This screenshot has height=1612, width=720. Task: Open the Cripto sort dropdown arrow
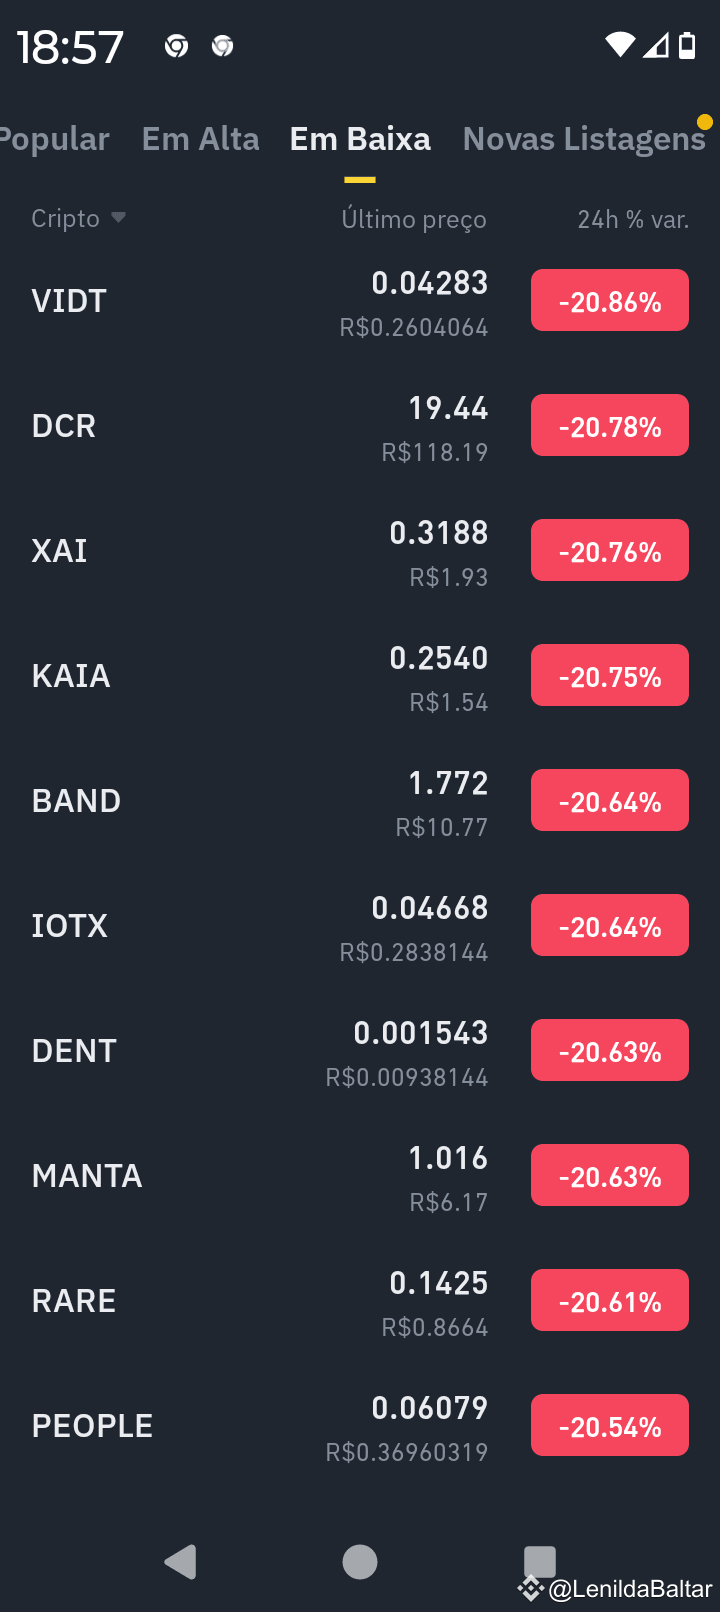point(118,217)
